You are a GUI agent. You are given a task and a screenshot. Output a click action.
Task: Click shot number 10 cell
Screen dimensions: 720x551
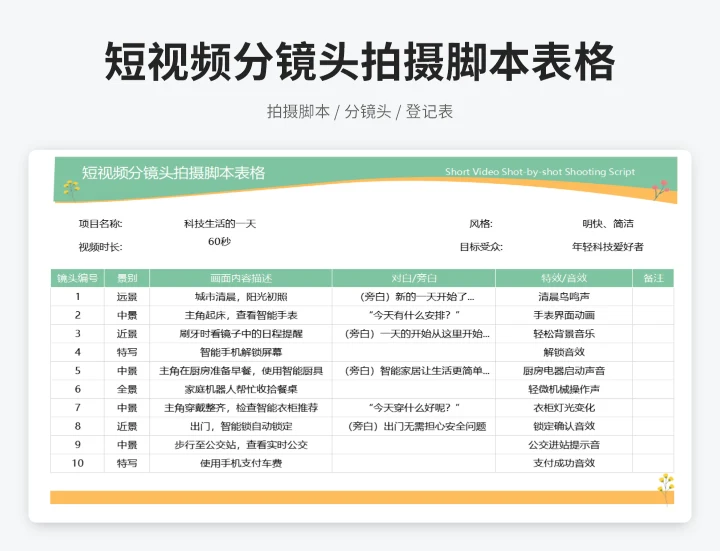[x=77, y=463]
